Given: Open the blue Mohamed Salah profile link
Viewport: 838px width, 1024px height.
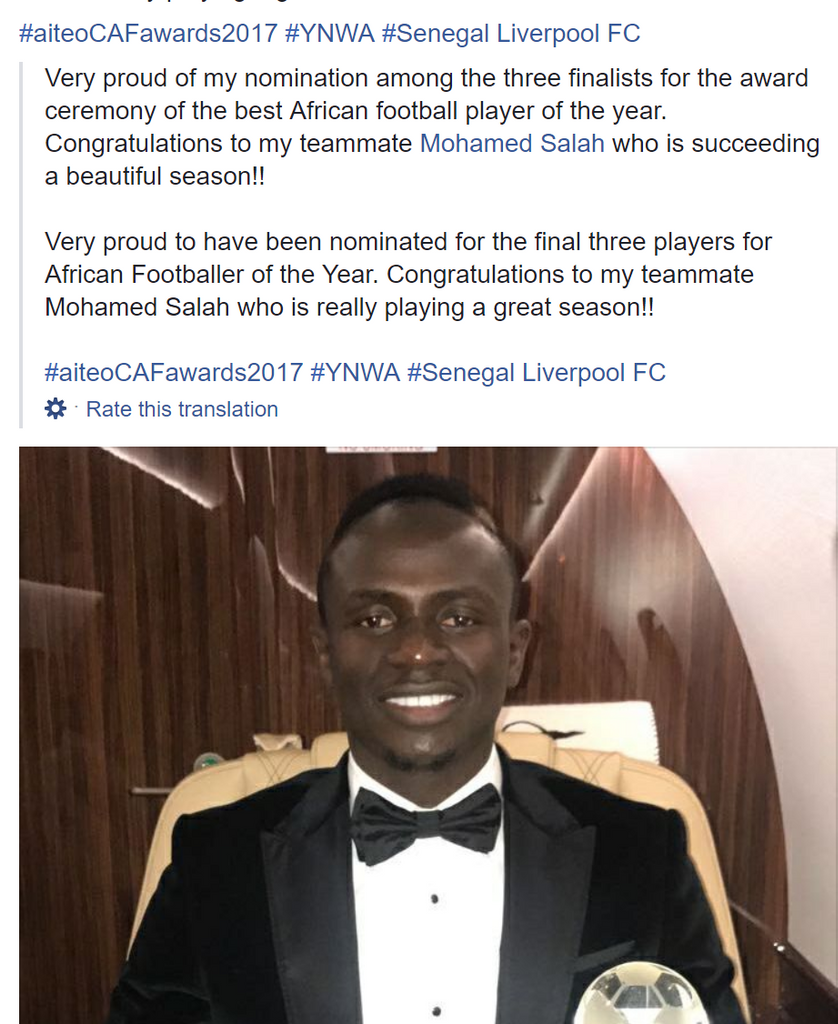Looking at the screenshot, I should tap(512, 143).
